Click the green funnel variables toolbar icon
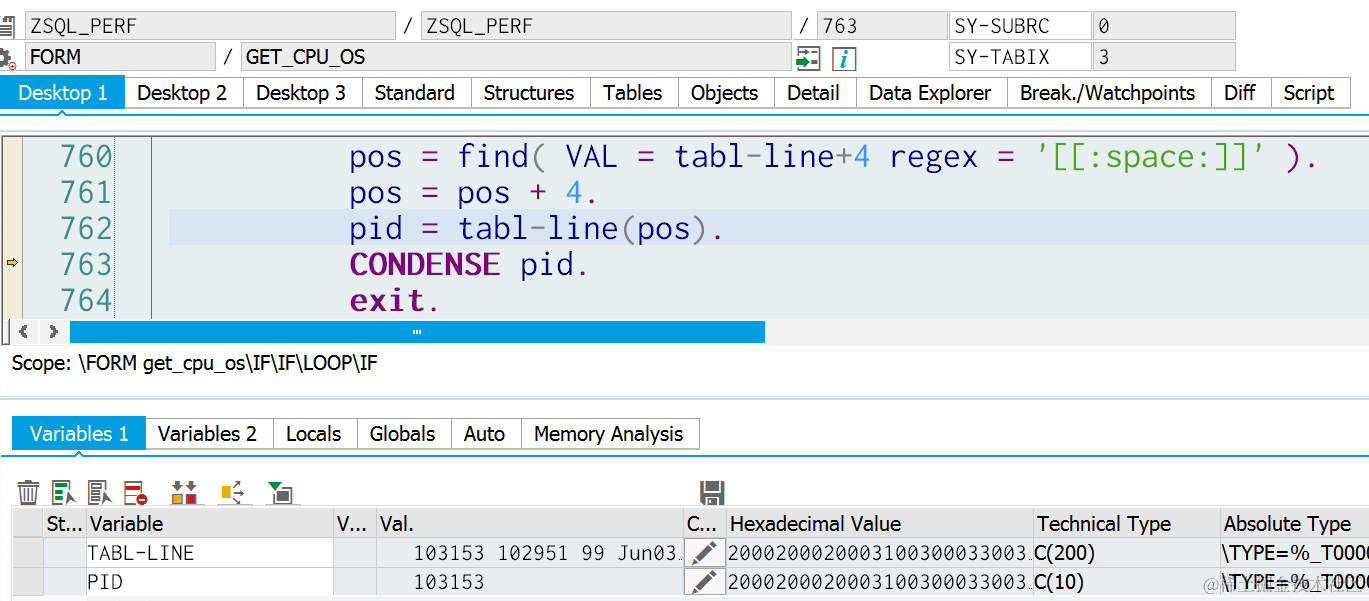The height and width of the screenshot is (601, 1369). pyautogui.click(x=279, y=492)
